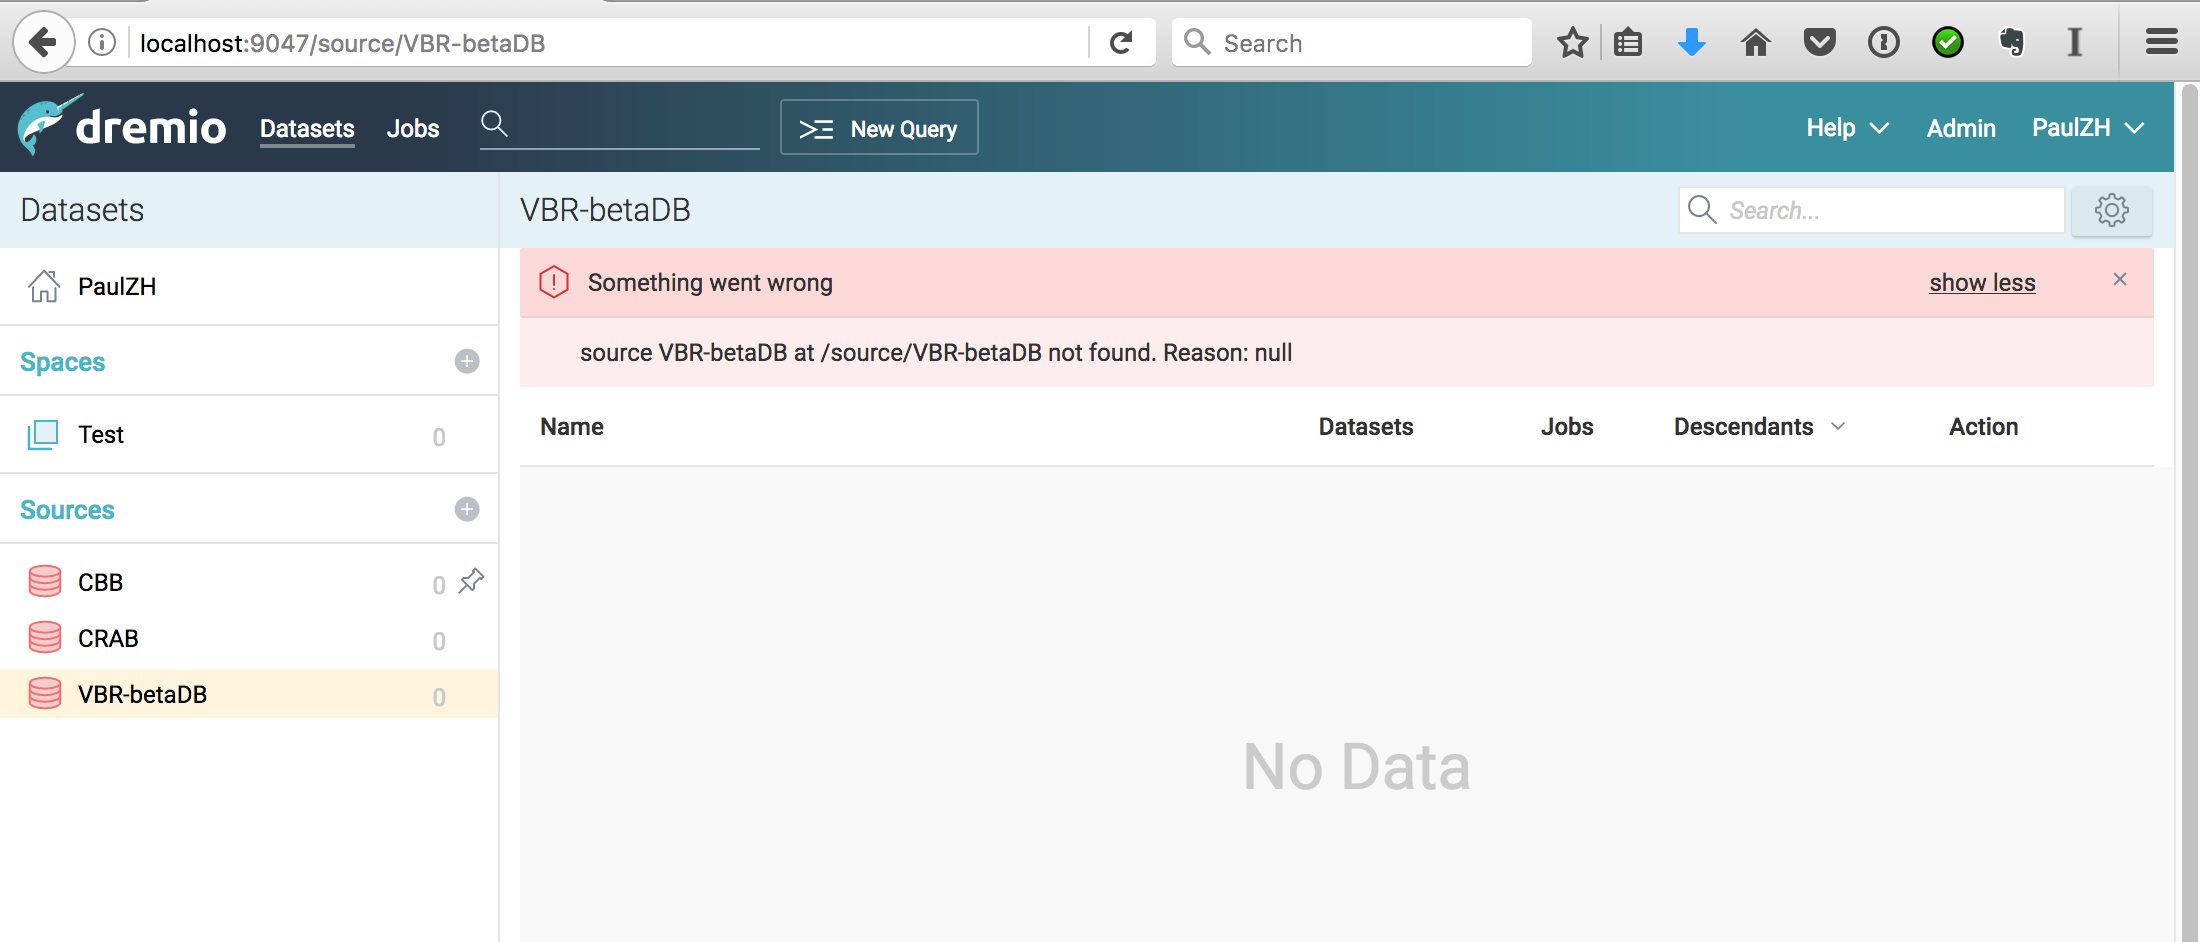Open the PaulZH home space icon
Image resolution: width=2200 pixels, height=942 pixels.
[44, 286]
